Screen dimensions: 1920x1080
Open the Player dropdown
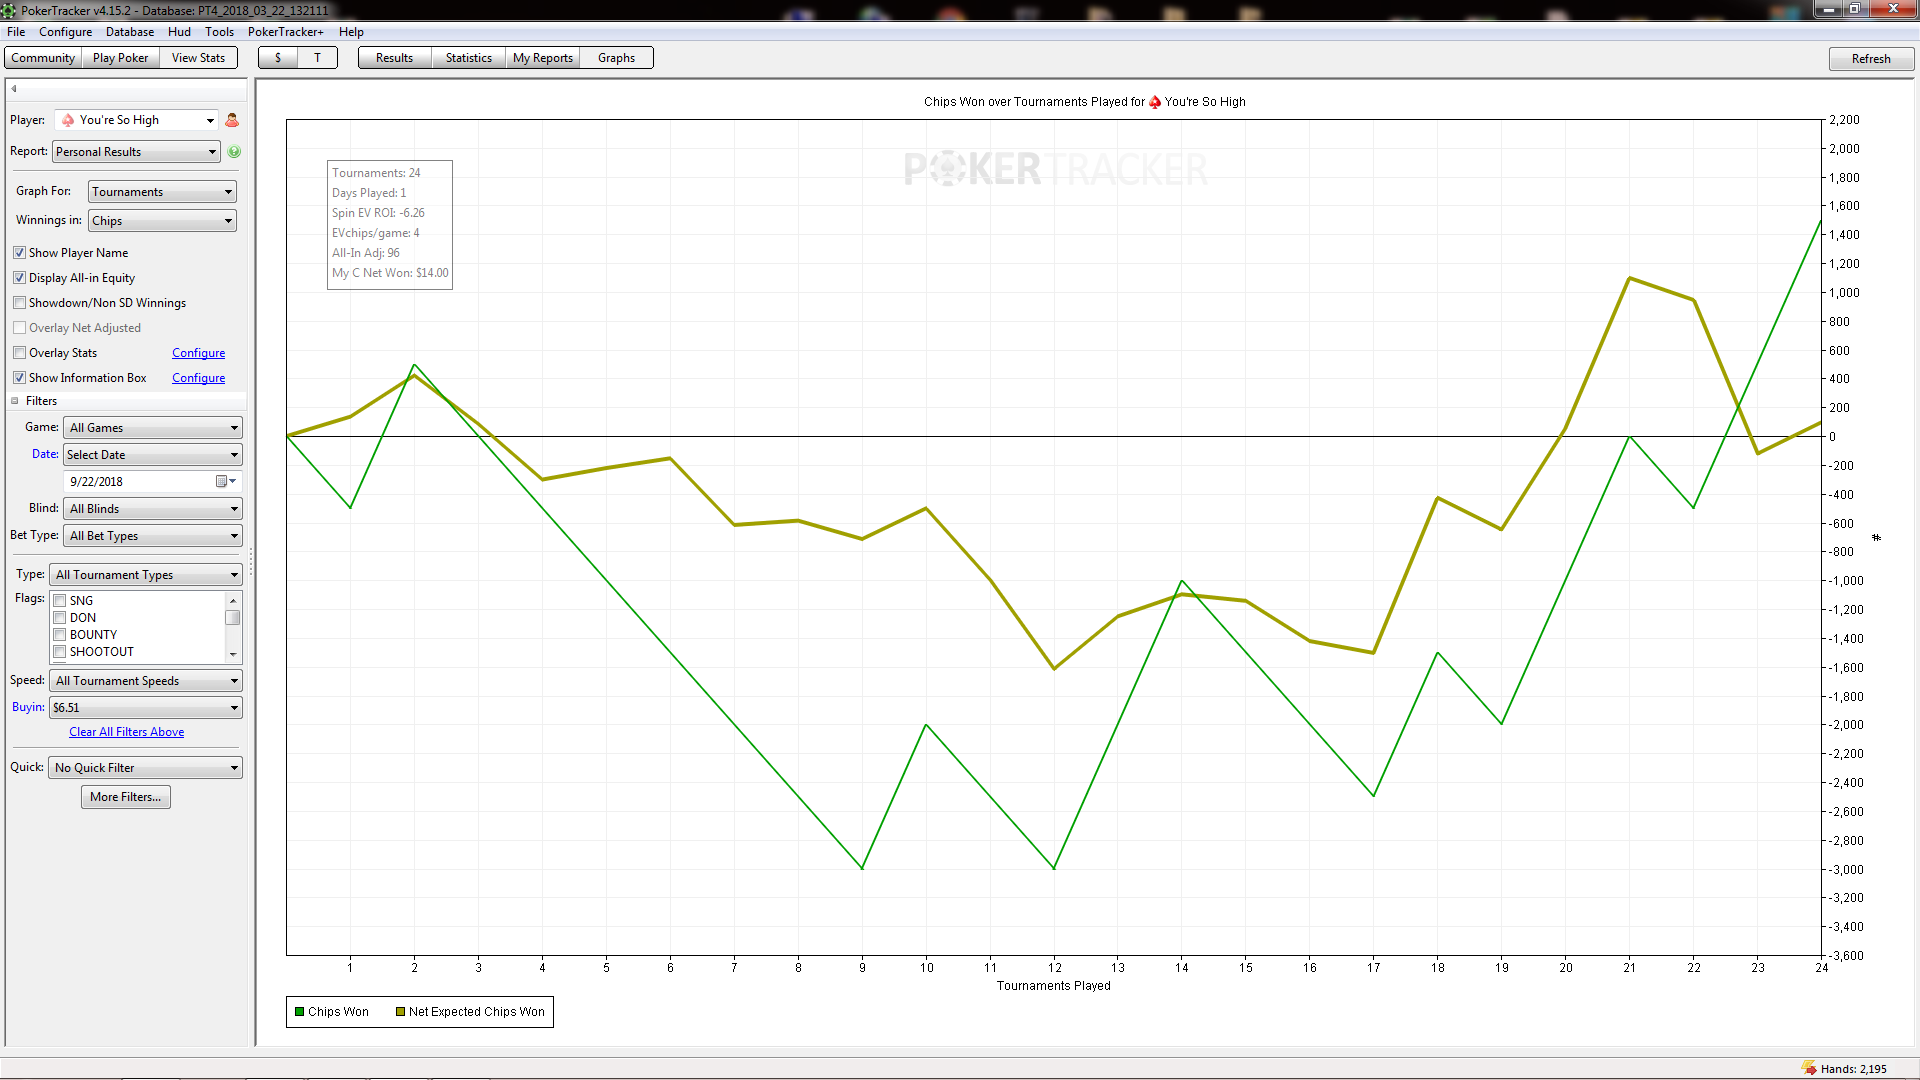pos(137,120)
